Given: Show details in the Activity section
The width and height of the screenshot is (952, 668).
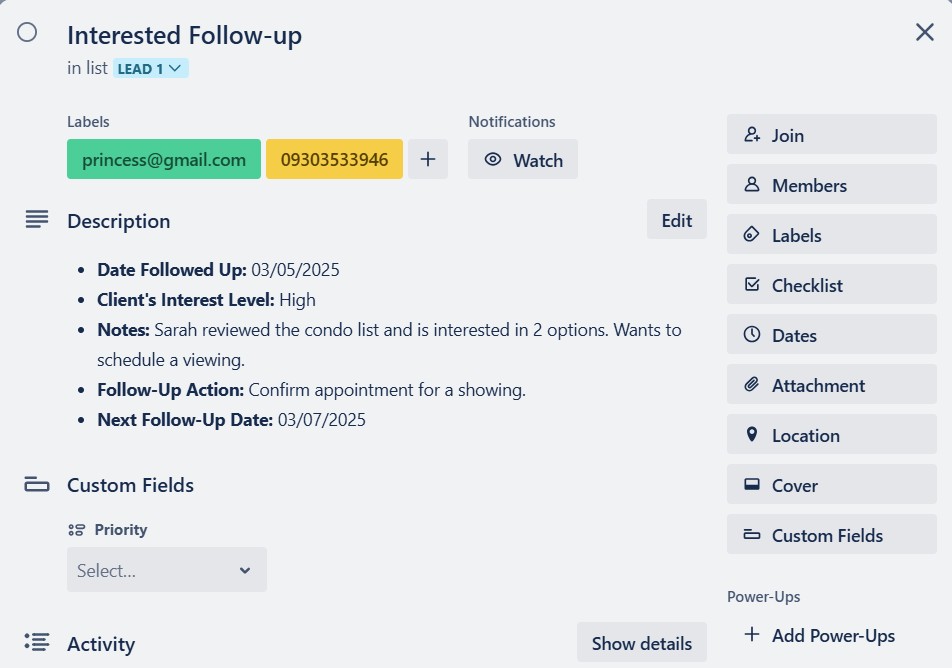Looking at the screenshot, I should tap(641, 643).
